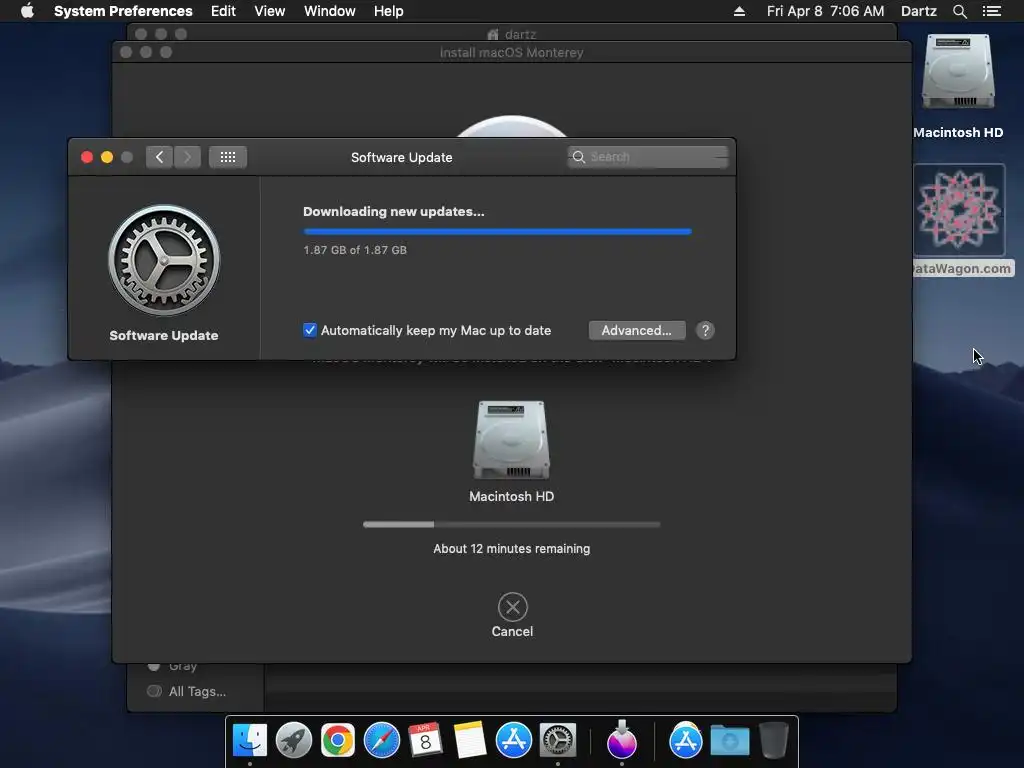Image resolution: width=1024 pixels, height=768 pixels.
Task: Open the View menu
Action: coord(270,11)
